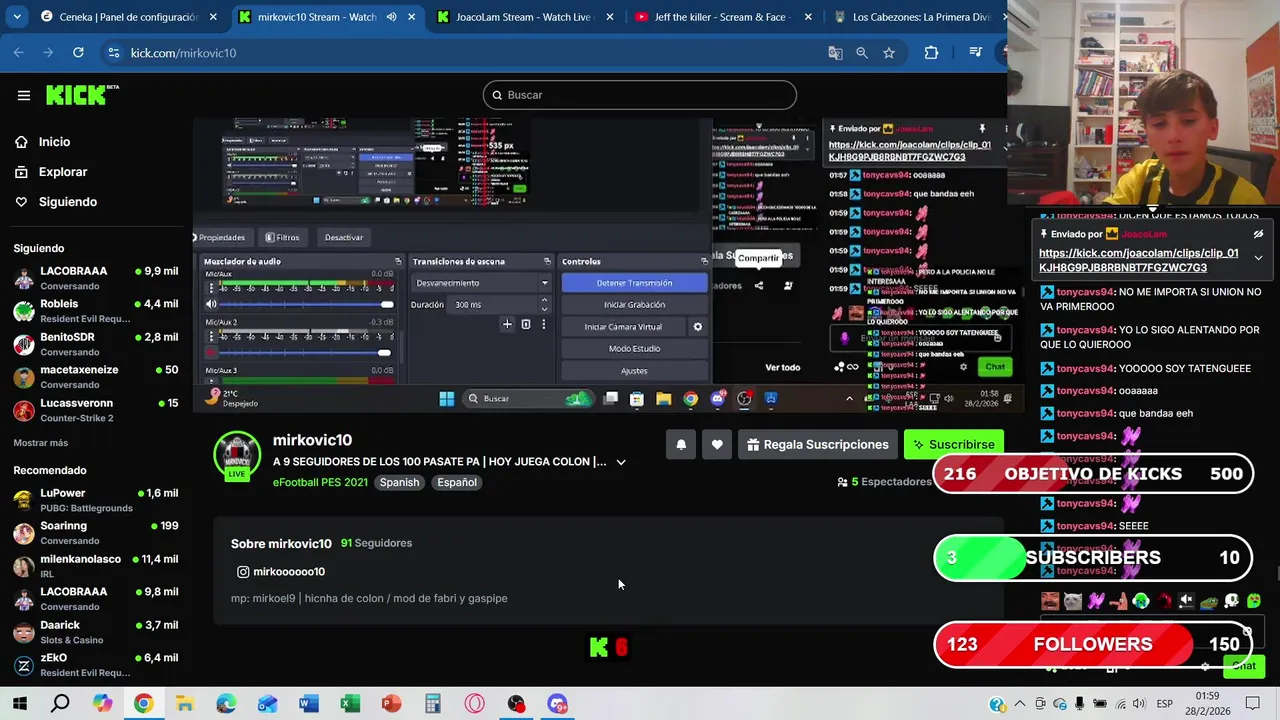Switch to OBS Studio on the taskbar
Image resolution: width=1280 pixels, height=720 pixels.
(x=516, y=704)
